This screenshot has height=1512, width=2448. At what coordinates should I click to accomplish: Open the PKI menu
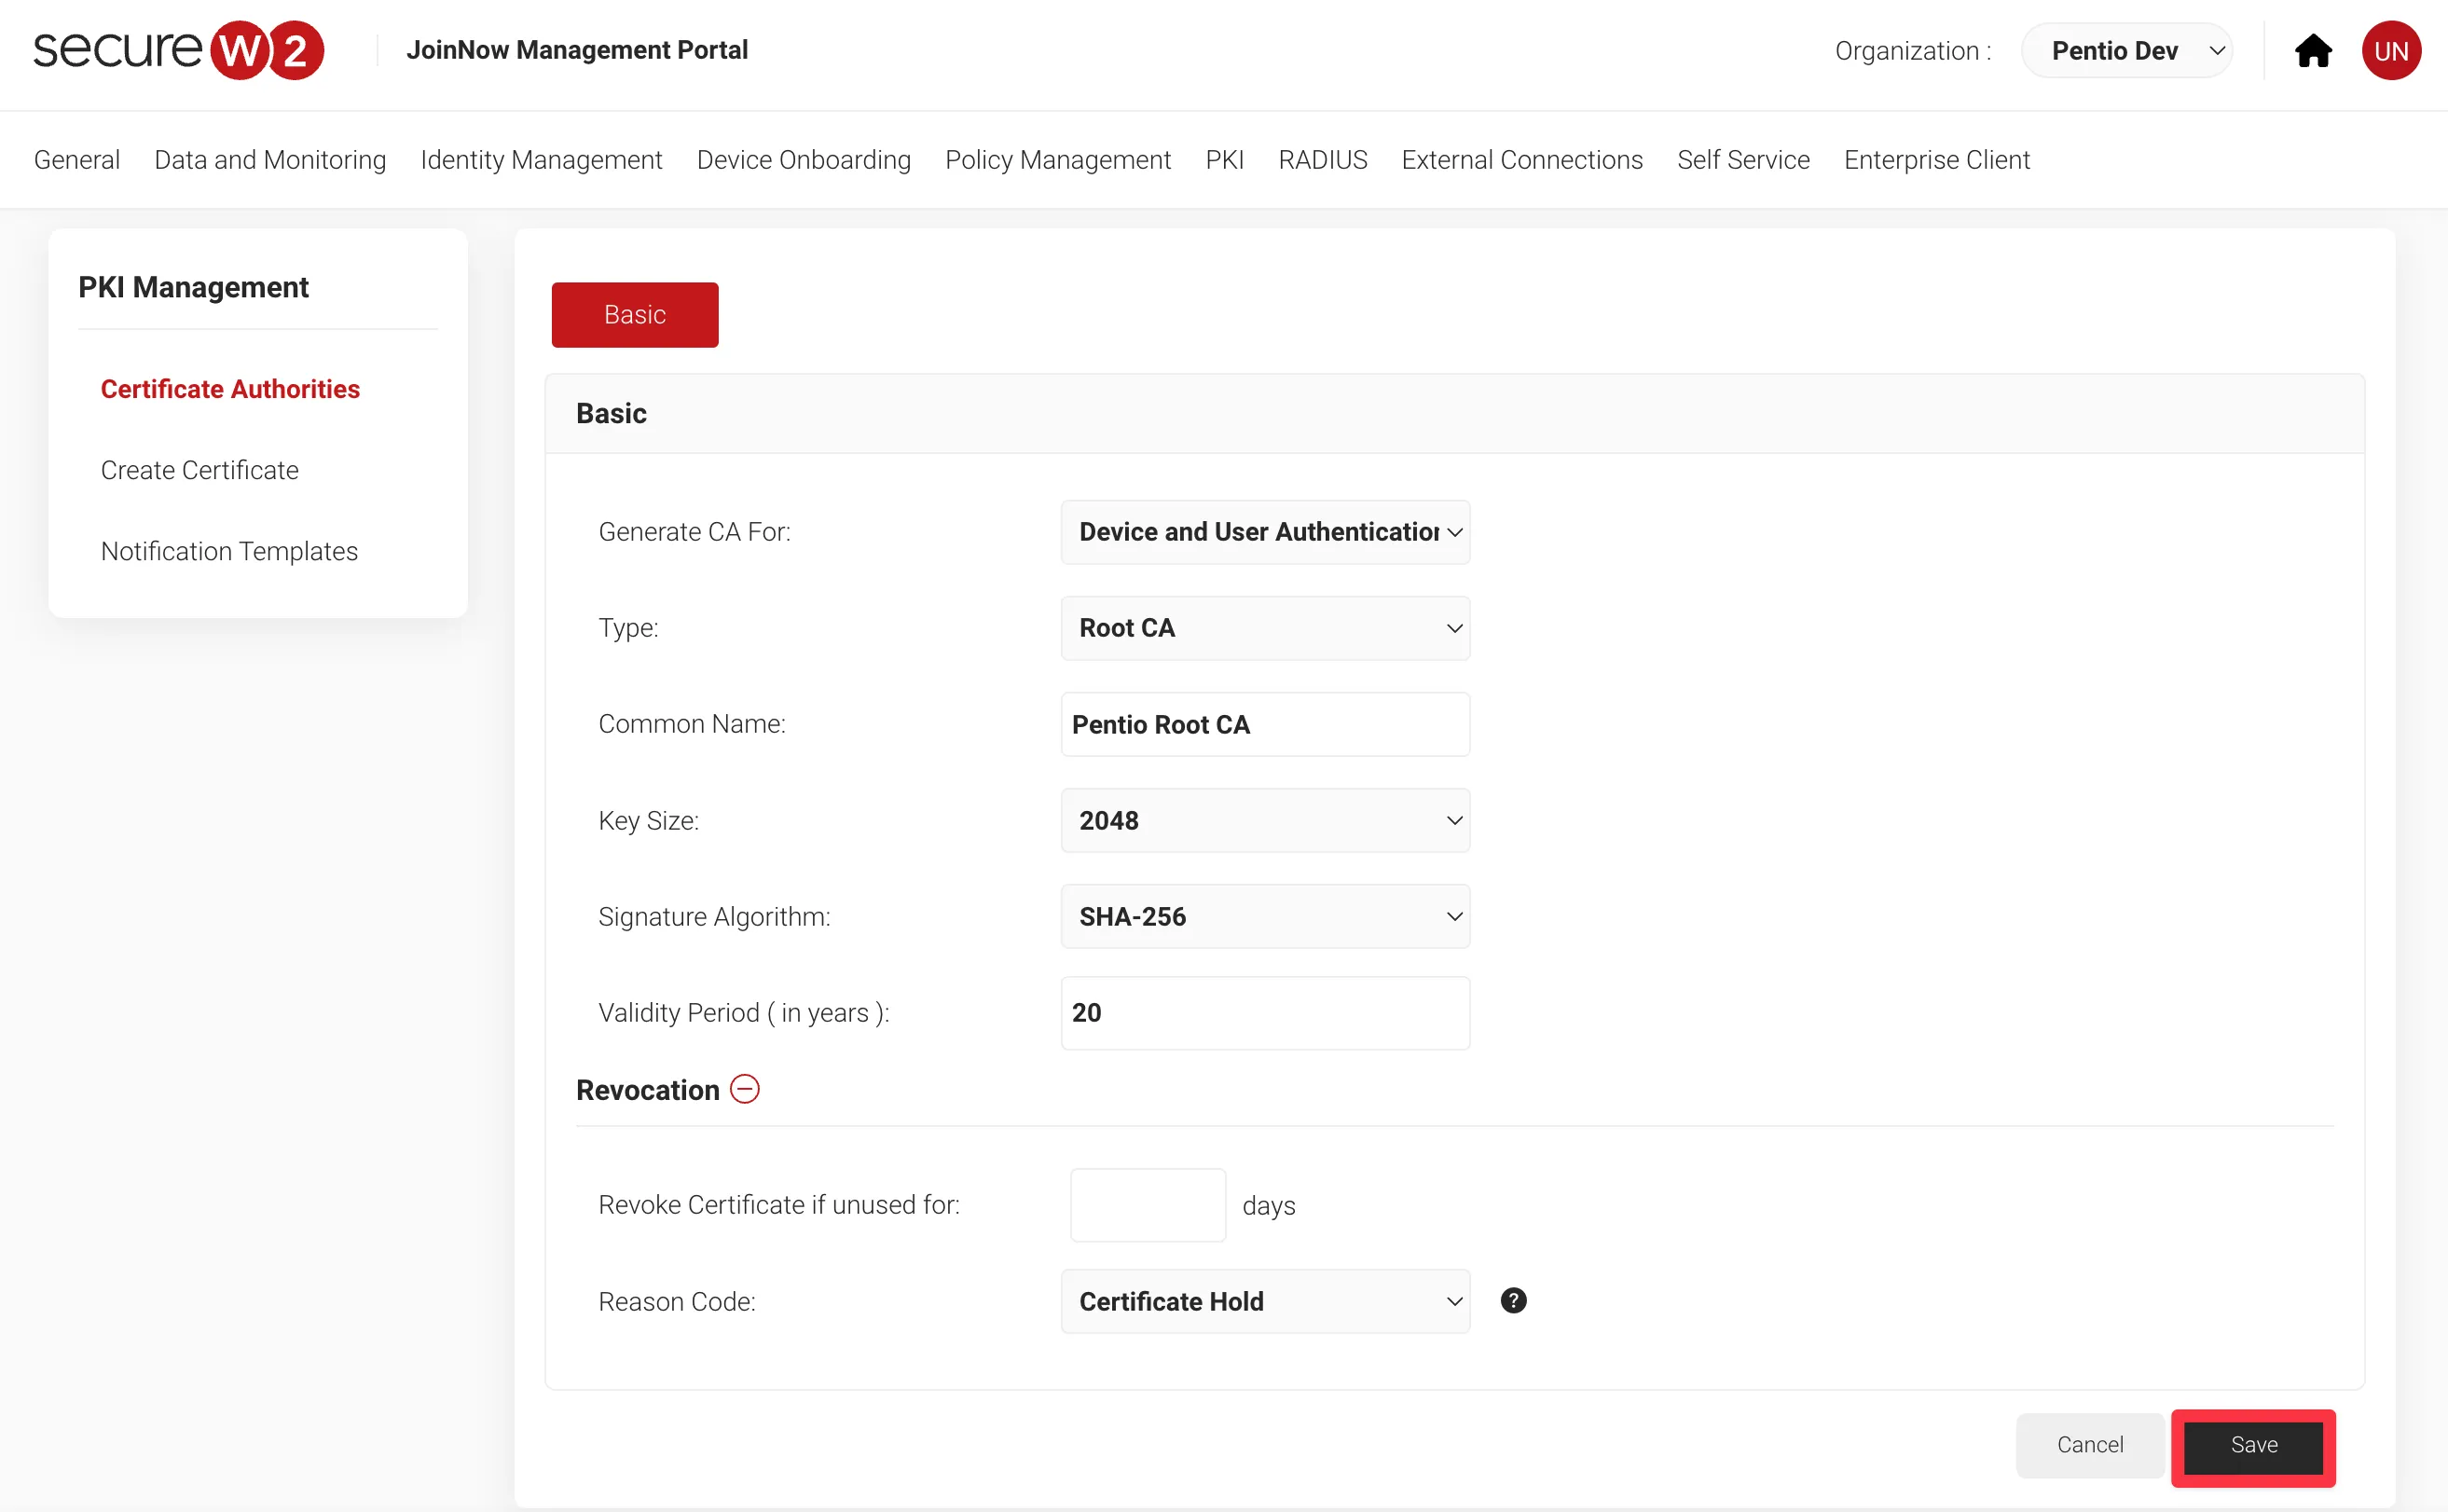[1224, 160]
